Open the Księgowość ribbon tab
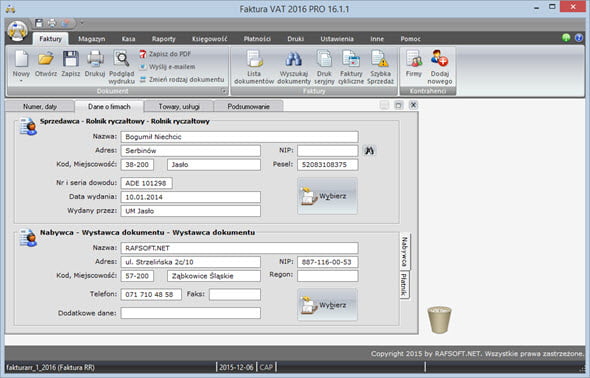 [210, 39]
